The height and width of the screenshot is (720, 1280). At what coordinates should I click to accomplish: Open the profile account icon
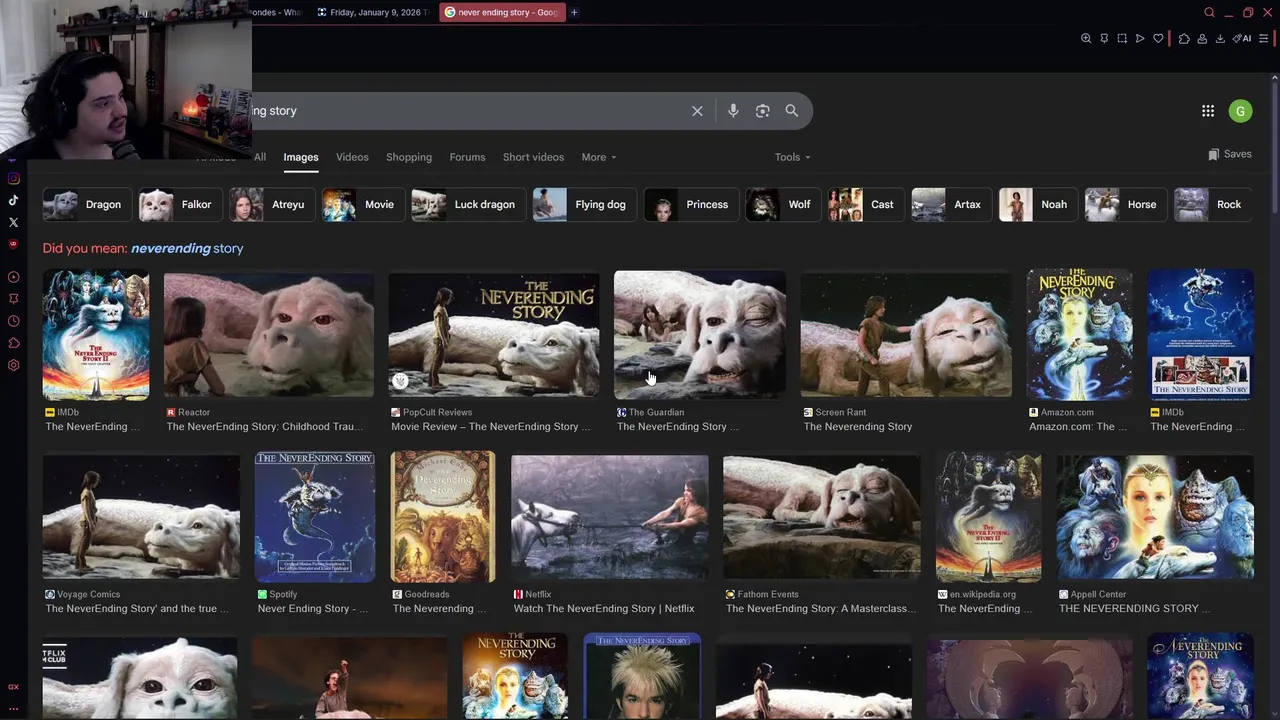tap(1202, 39)
